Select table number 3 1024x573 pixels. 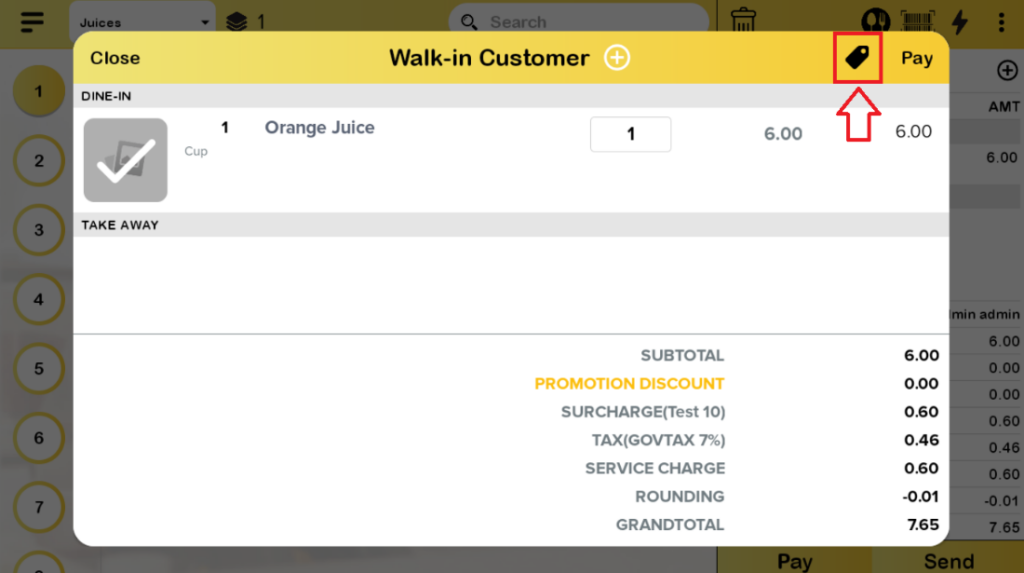[x=39, y=230]
